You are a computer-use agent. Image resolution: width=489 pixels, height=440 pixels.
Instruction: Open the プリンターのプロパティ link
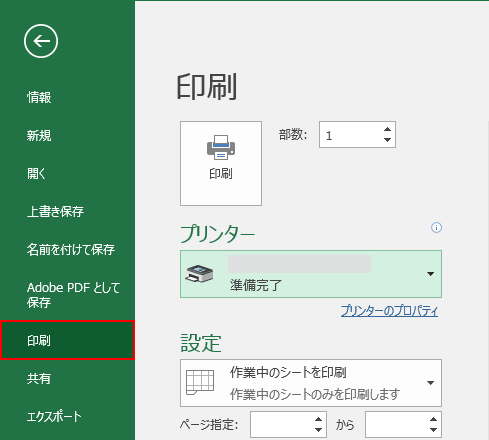pos(389,311)
